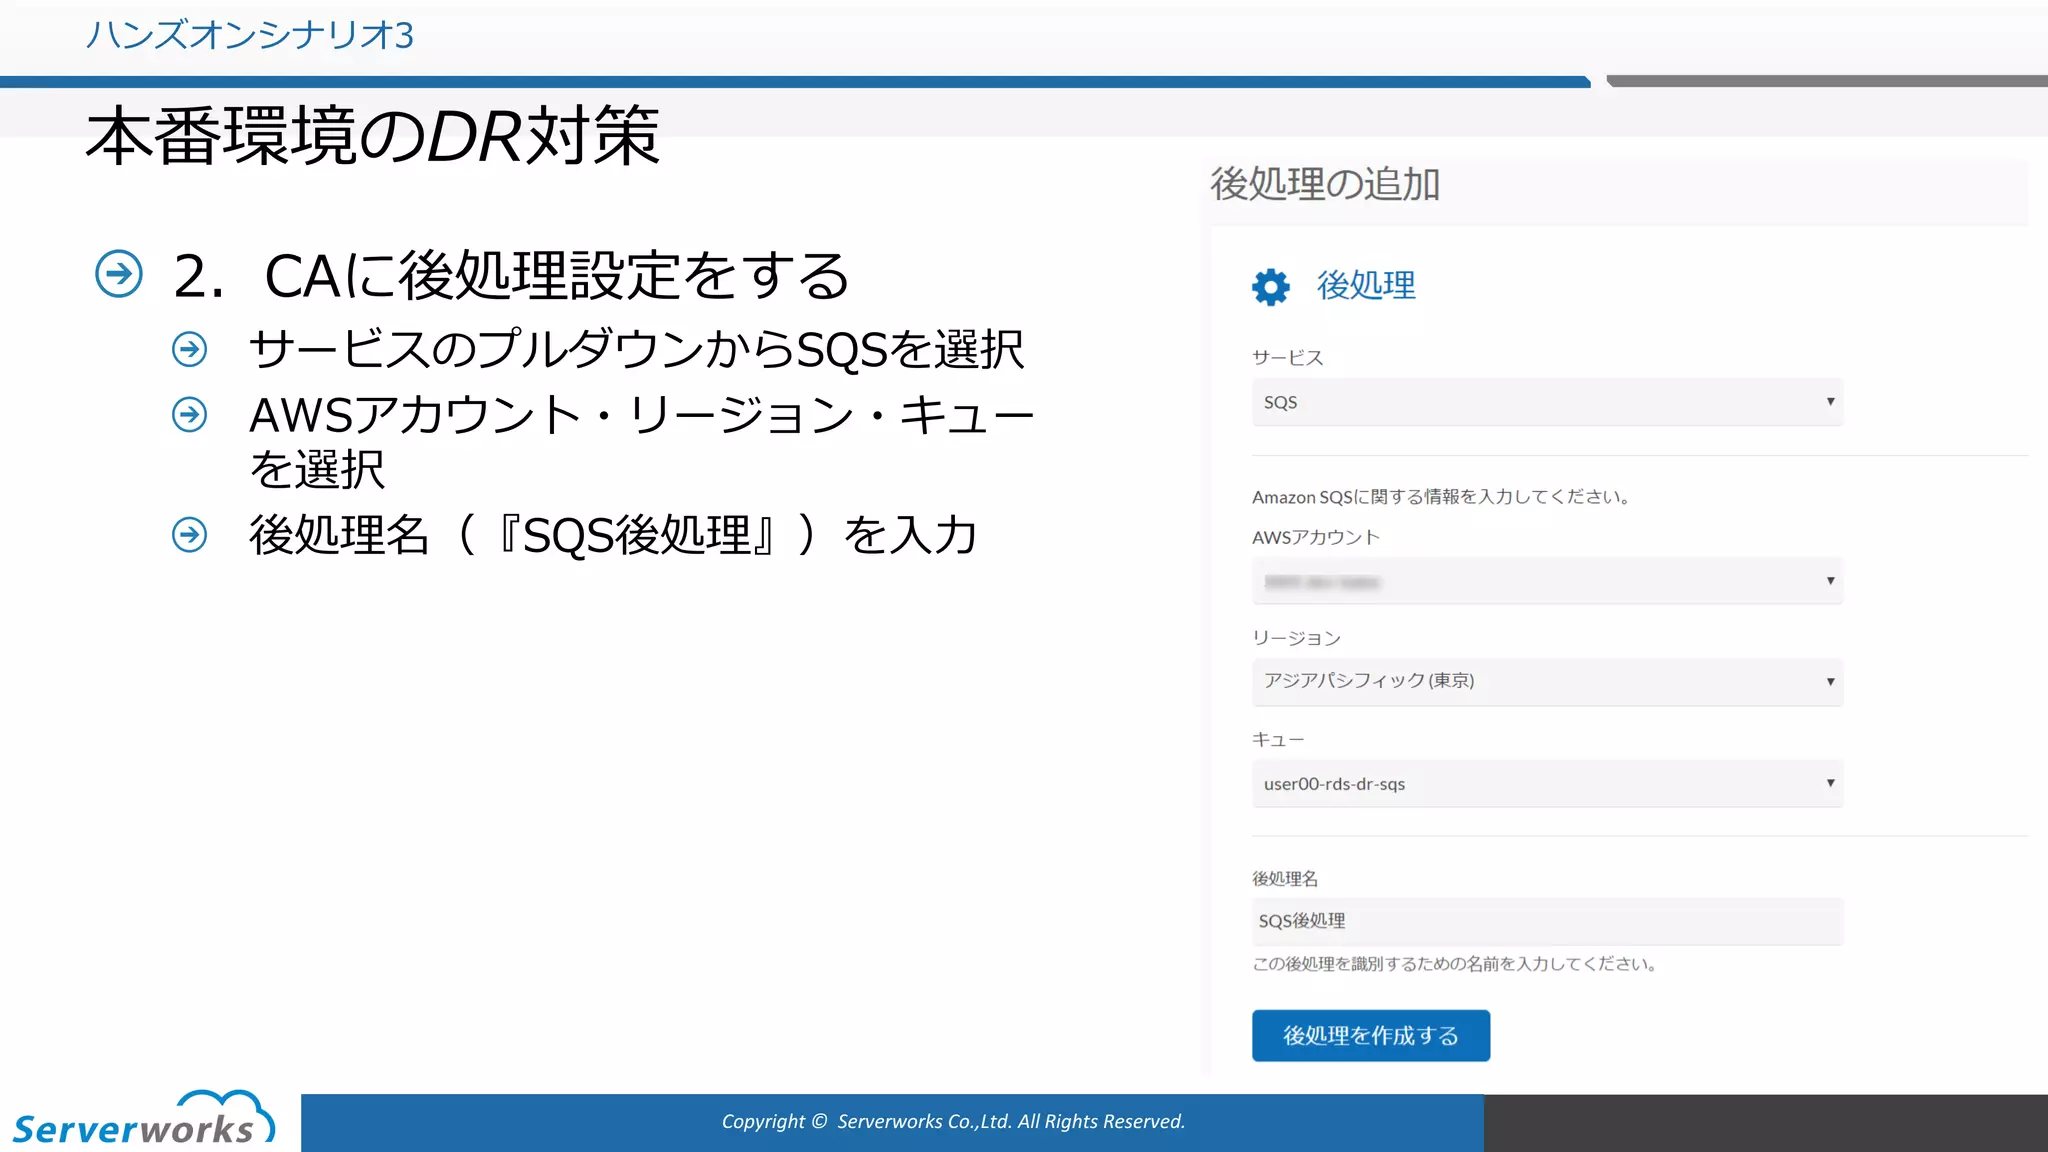2048x1152 pixels.
Task: Click the slide title 本番環境のDR対策
Action: pos(373,136)
